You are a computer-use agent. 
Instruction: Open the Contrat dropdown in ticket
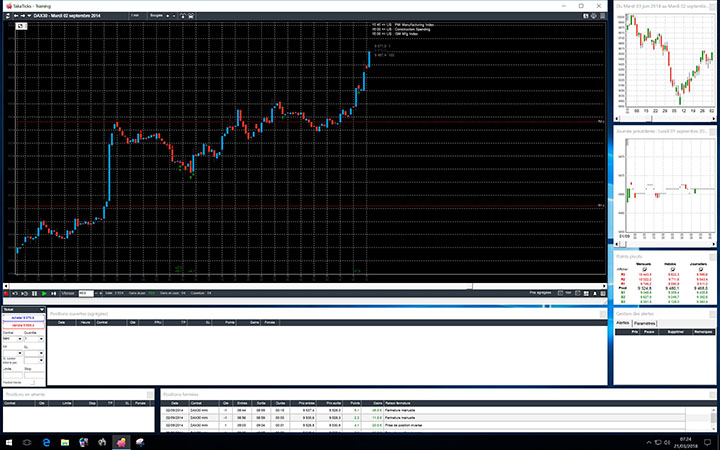[20, 339]
